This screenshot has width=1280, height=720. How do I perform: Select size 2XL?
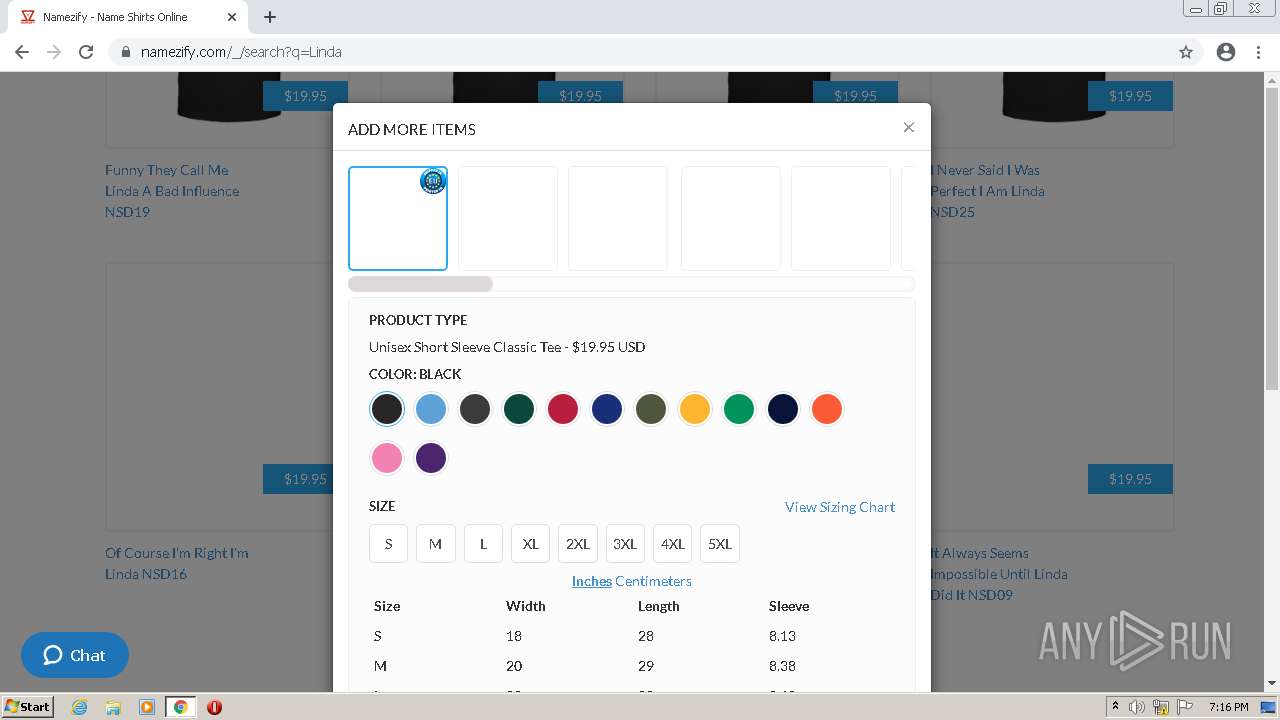578,544
